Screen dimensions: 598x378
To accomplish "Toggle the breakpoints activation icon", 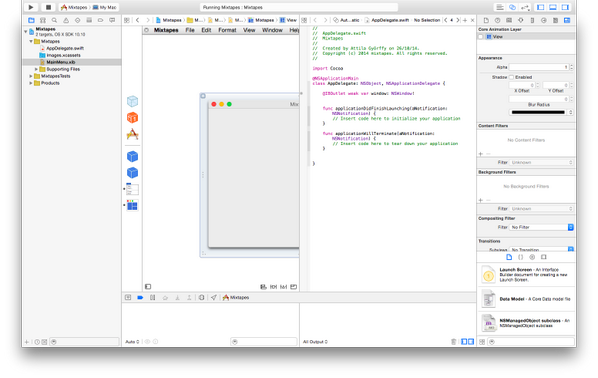I will pyautogui.click(x=140, y=298).
